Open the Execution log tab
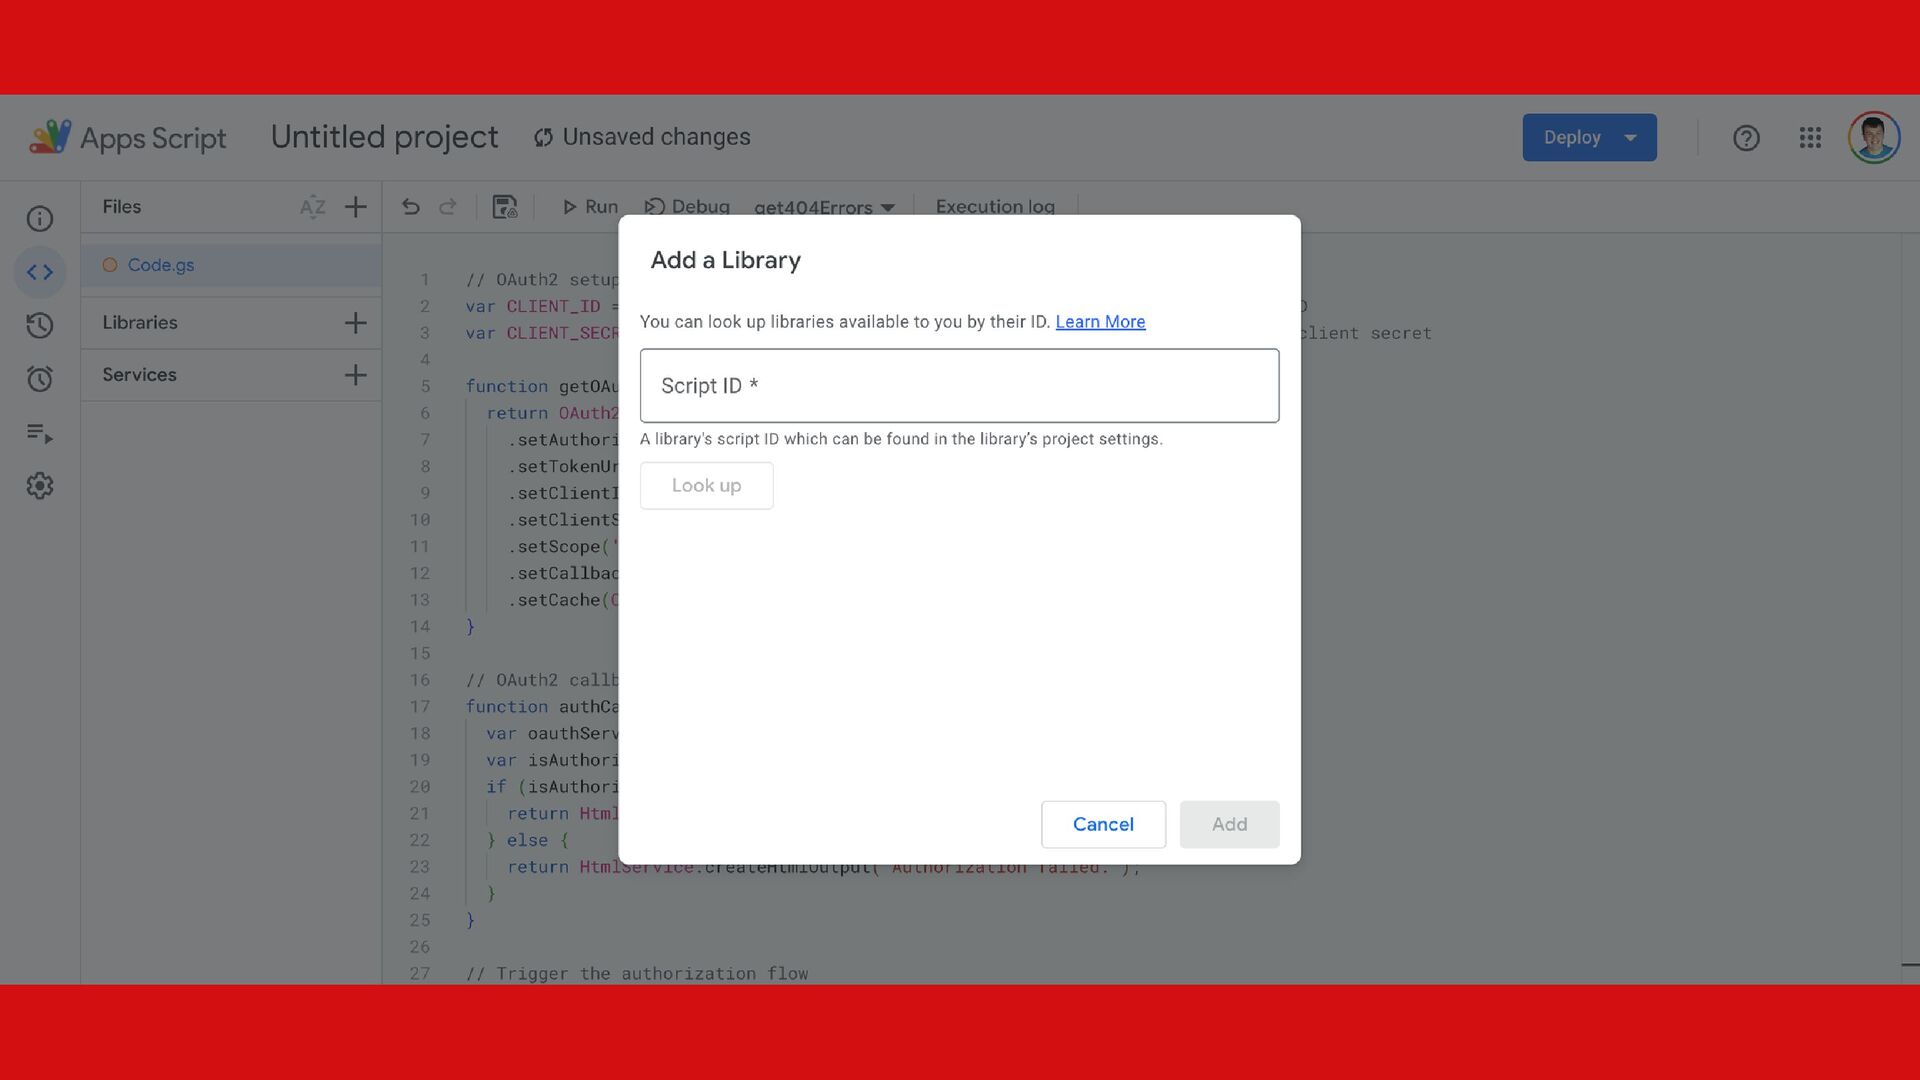Screen dimensions: 1920x1080 [995, 207]
